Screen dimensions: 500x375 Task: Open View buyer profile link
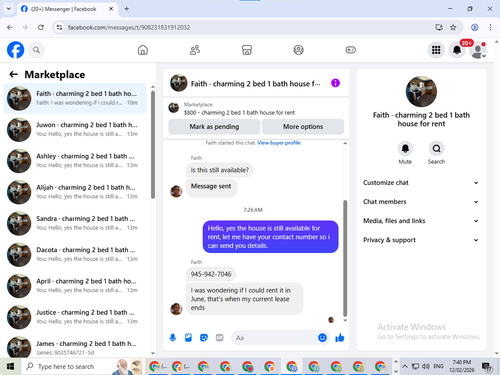279,143
